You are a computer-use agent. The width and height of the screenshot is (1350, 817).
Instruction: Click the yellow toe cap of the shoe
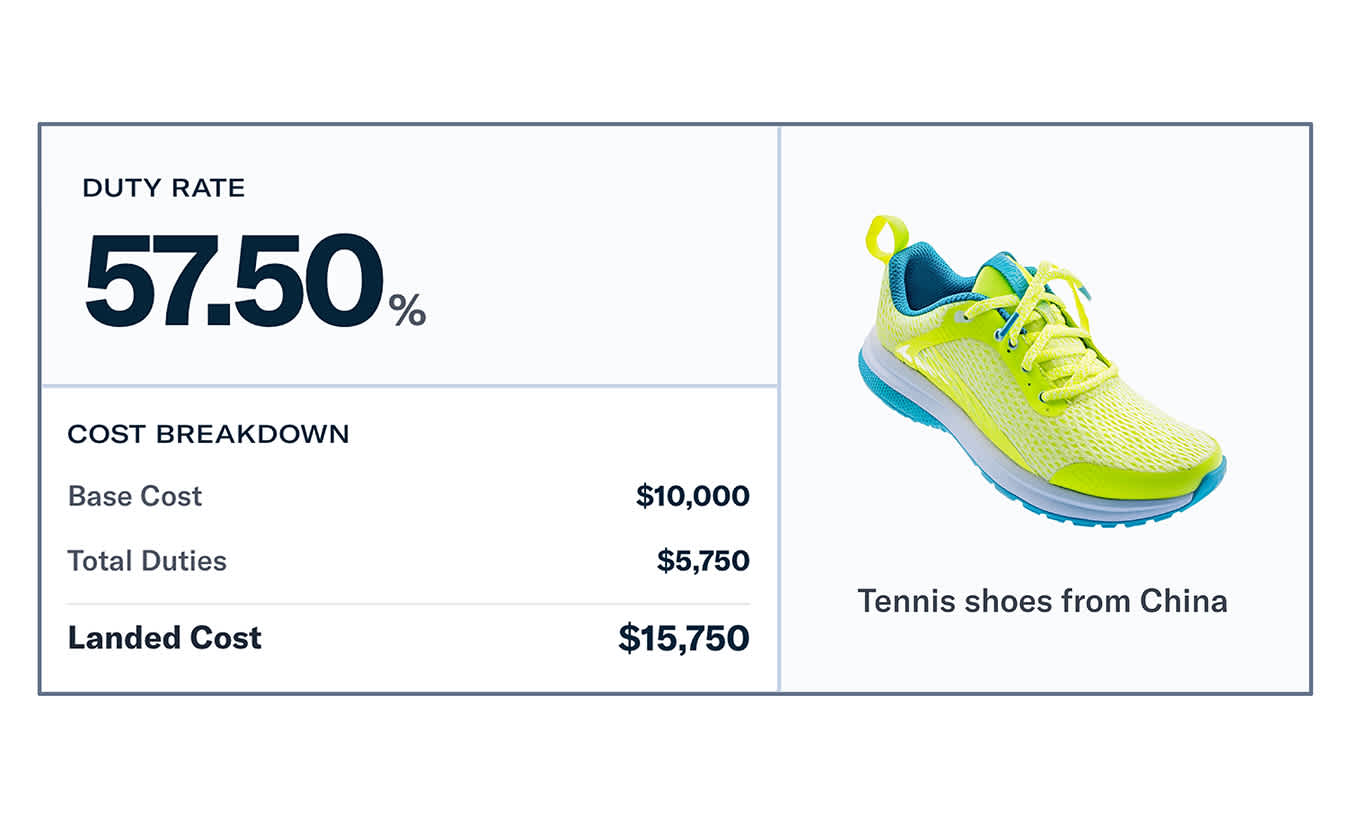pos(1150,470)
